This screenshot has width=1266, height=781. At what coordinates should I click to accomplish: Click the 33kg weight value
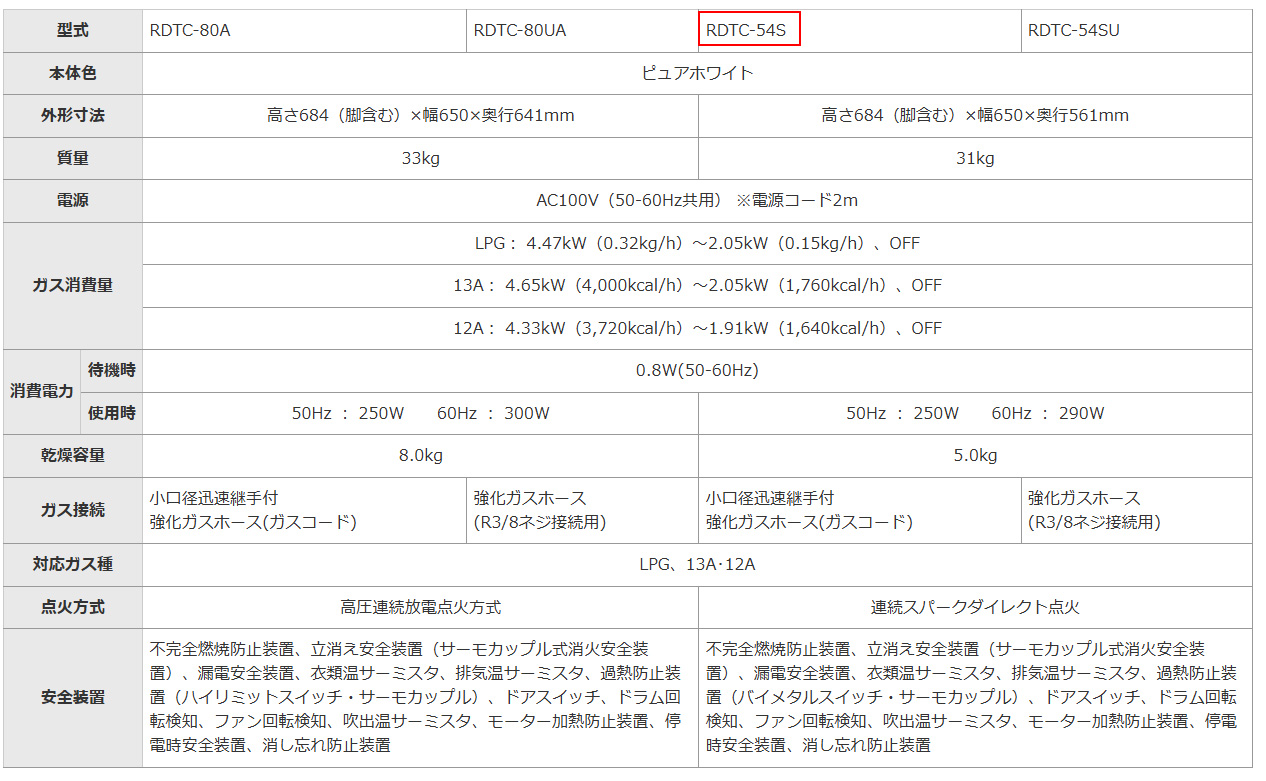tap(420, 158)
